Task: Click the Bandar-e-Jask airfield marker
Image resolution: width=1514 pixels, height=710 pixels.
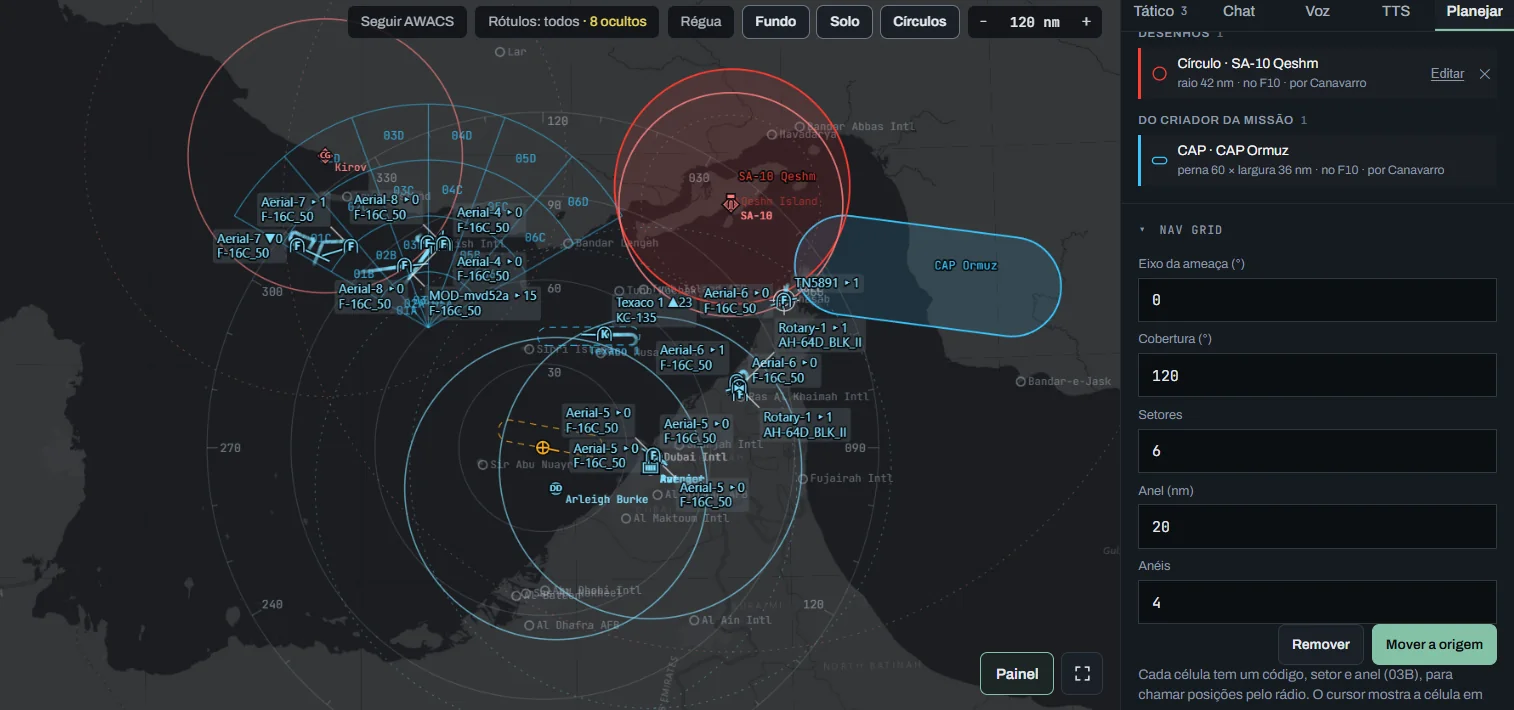Action: pyautogui.click(x=1020, y=381)
